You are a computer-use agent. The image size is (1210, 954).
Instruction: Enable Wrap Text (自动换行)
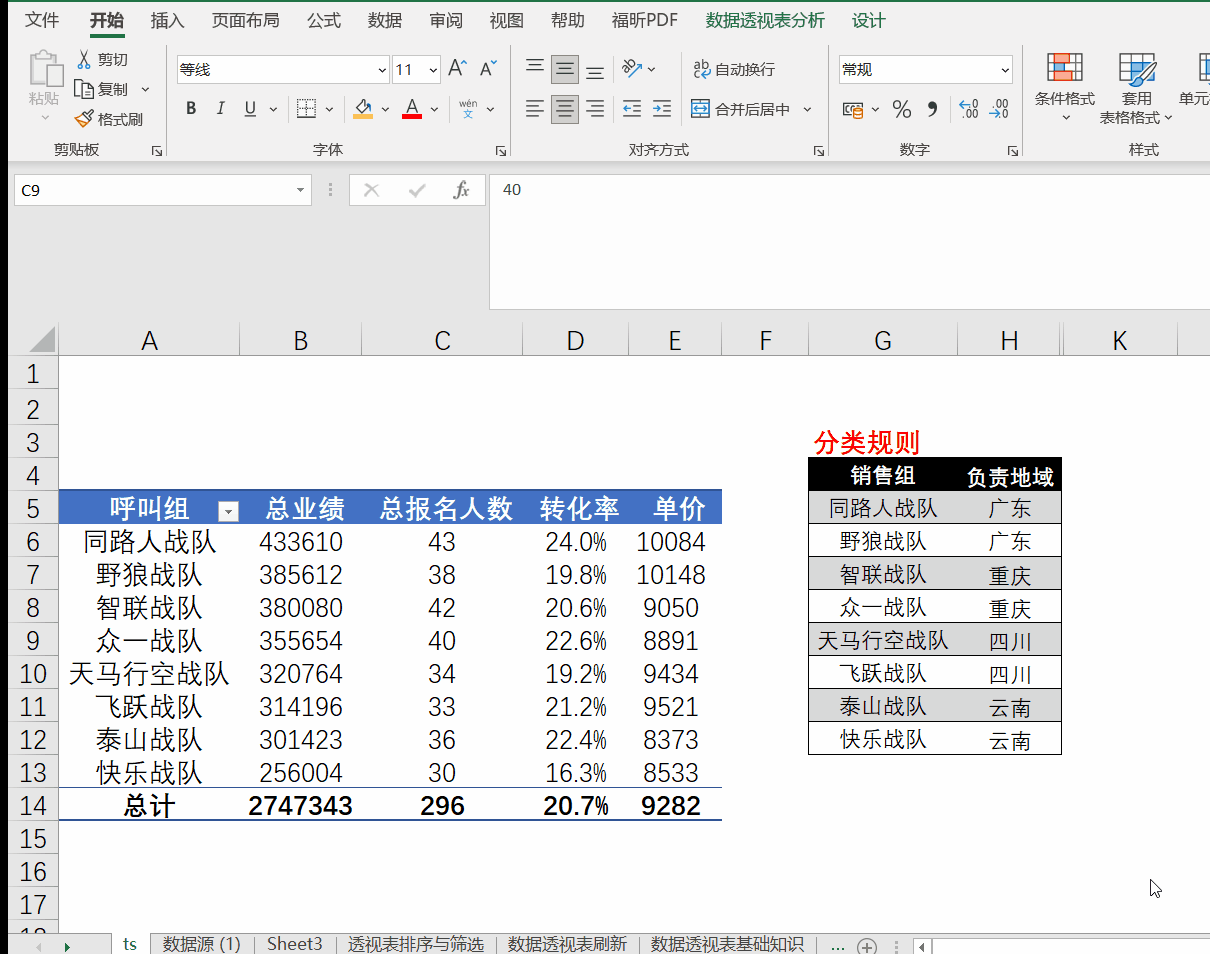(733, 69)
